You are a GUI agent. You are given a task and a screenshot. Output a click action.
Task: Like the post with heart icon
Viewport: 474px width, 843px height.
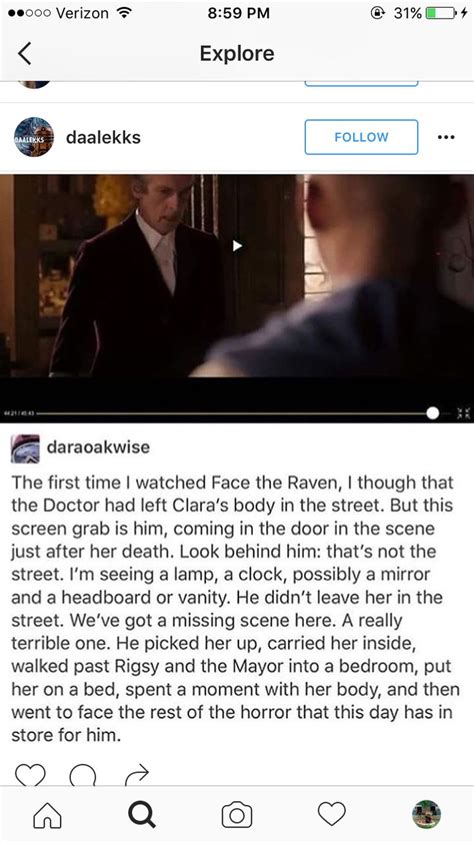29,776
